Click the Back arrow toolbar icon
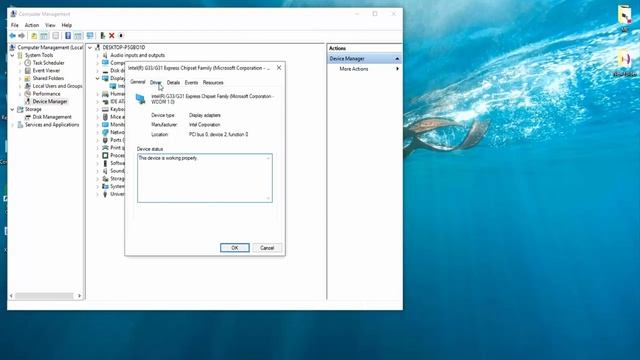 (x=13, y=36)
